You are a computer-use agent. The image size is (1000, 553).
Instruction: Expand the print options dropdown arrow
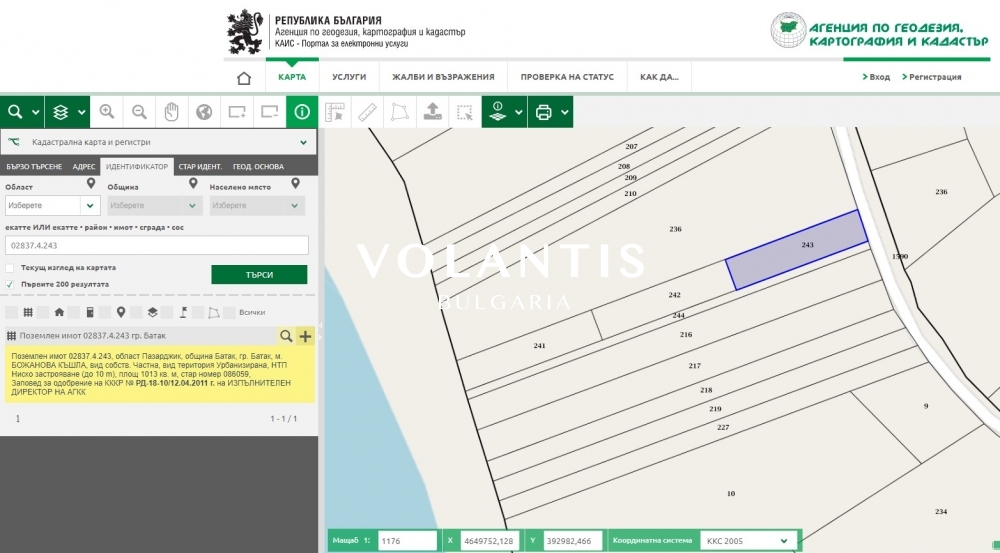(565, 112)
